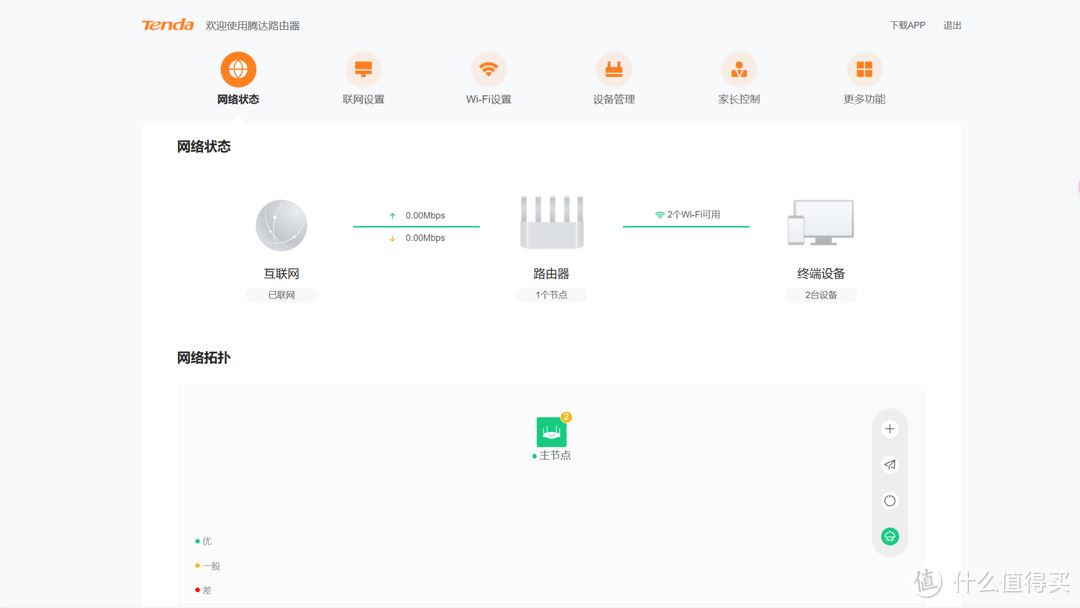Open the Wi-Fi设置 icon
This screenshot has height=608, width=1080.
point(488,70)
